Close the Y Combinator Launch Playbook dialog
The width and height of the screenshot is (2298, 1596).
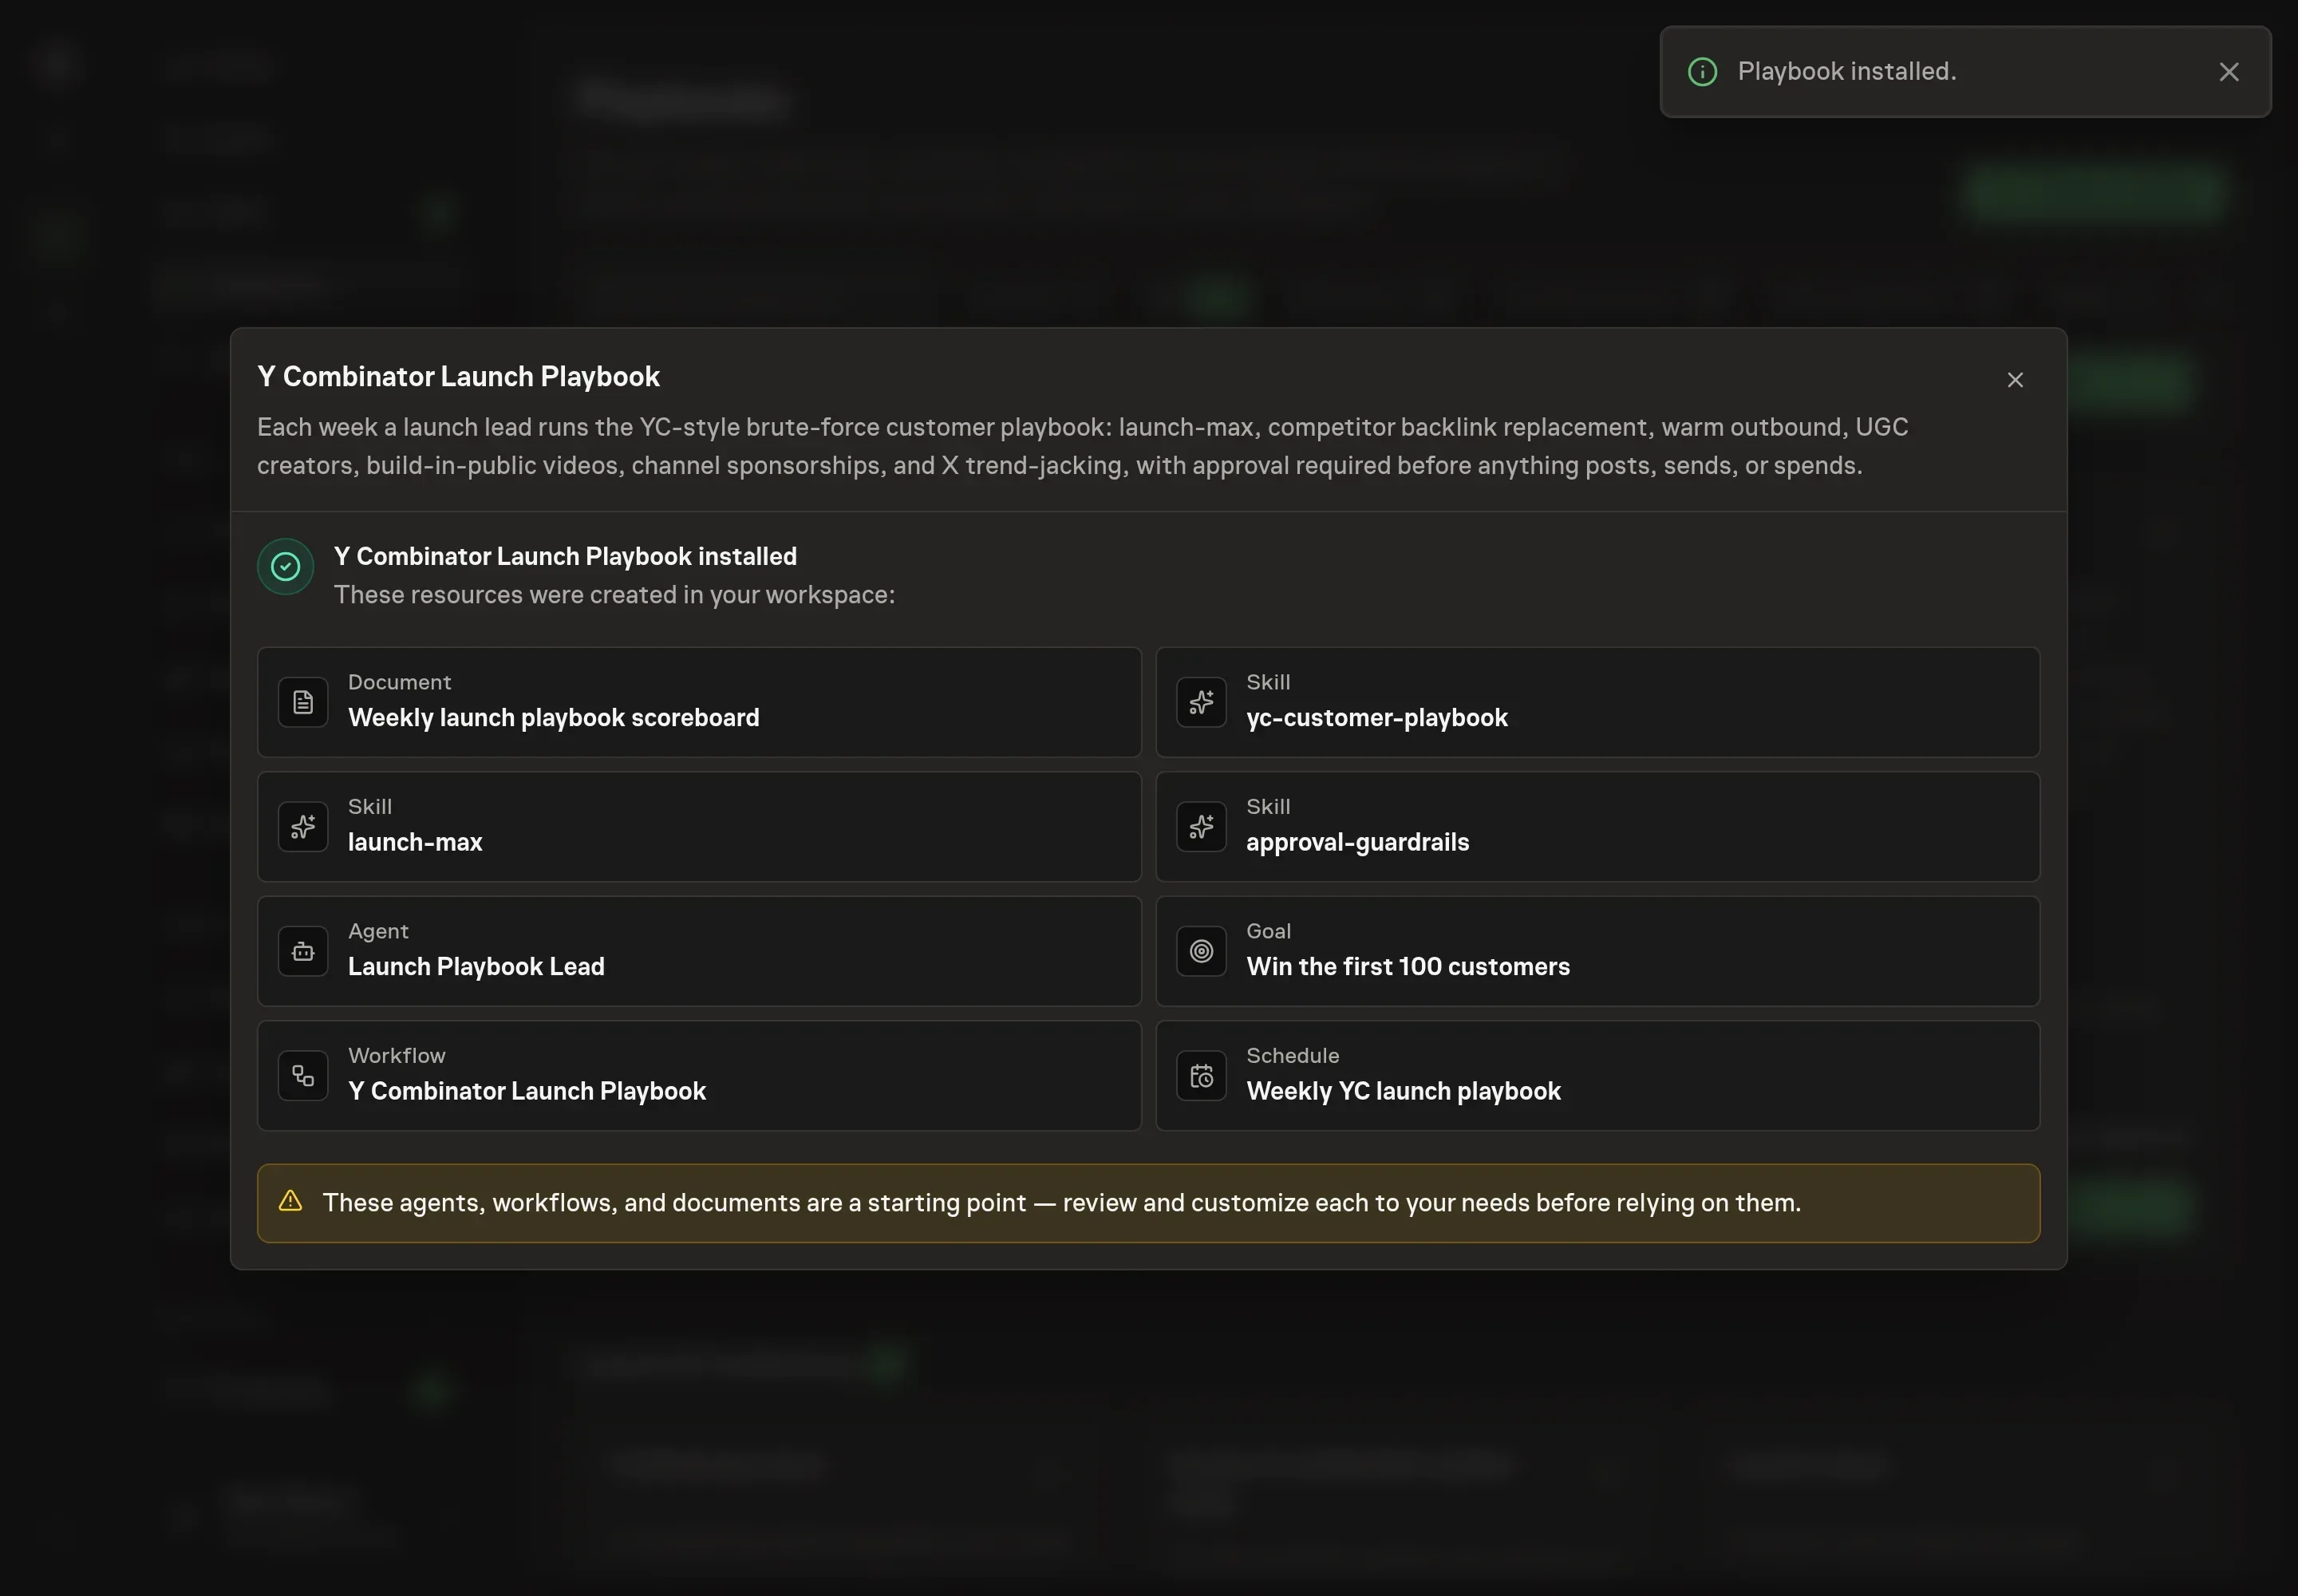2015,380
